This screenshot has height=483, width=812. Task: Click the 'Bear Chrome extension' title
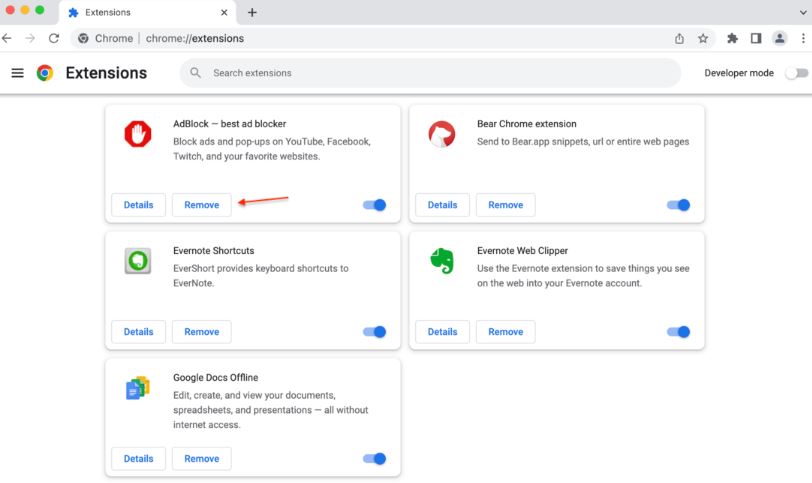[527, 124]
